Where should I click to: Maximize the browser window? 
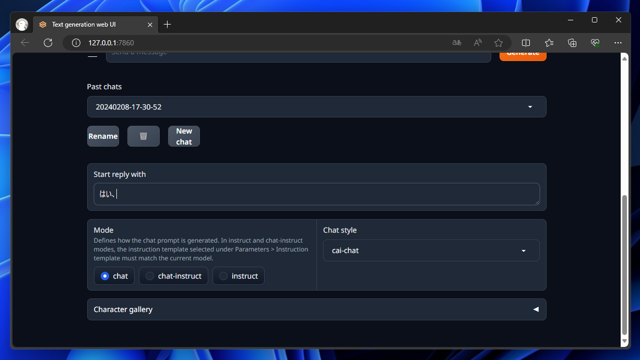(x=595, y=20)
